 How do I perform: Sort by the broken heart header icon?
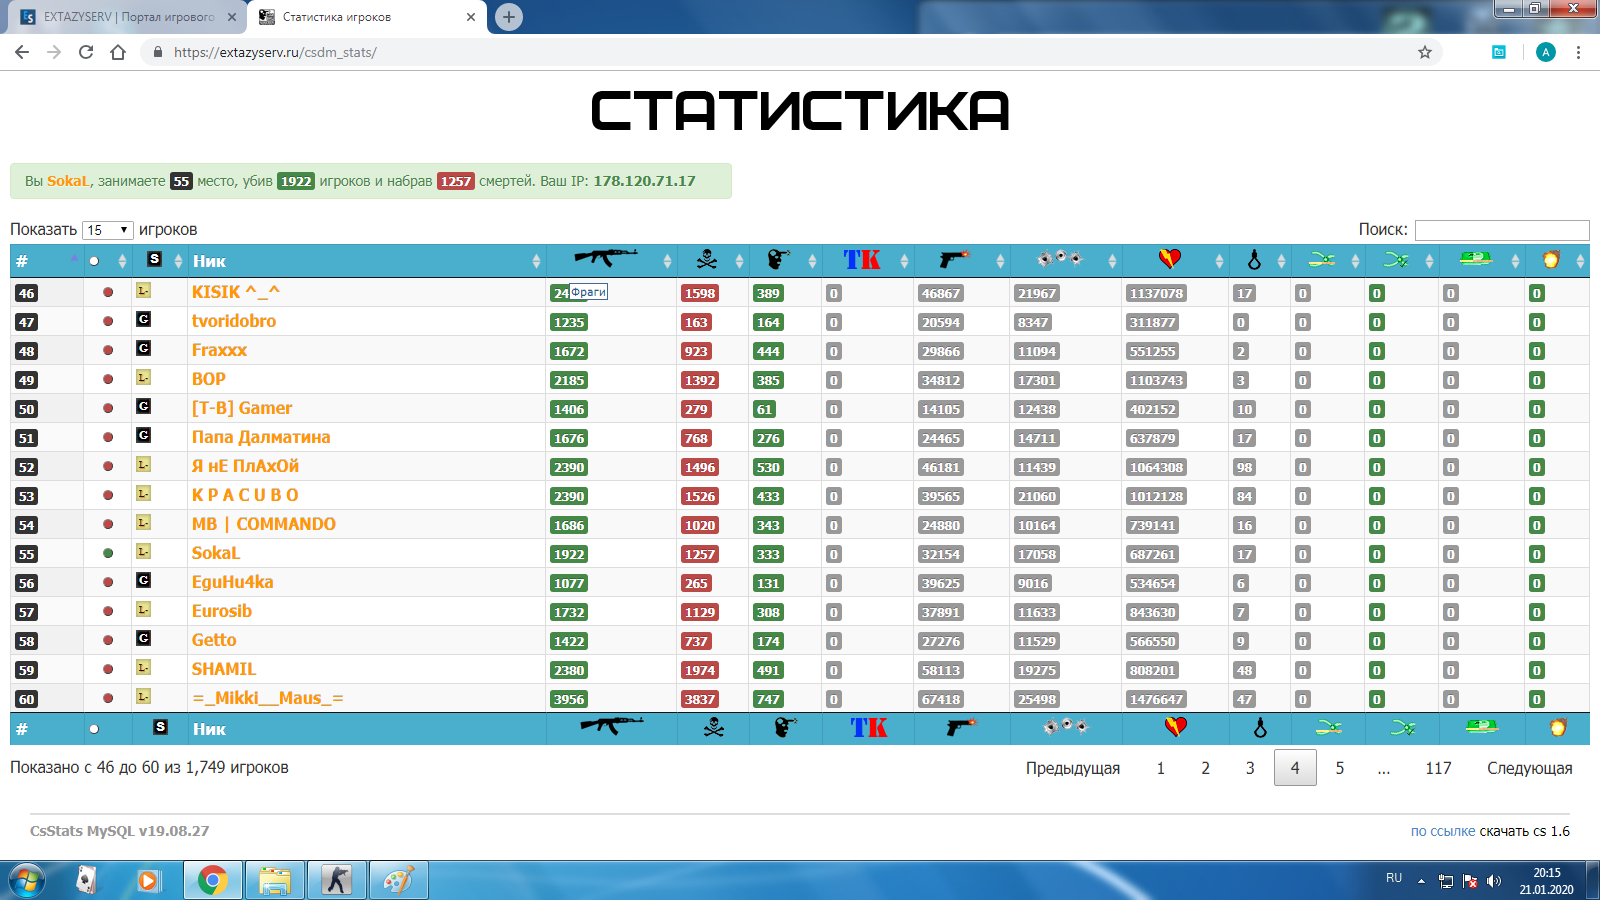(1169, 260)
